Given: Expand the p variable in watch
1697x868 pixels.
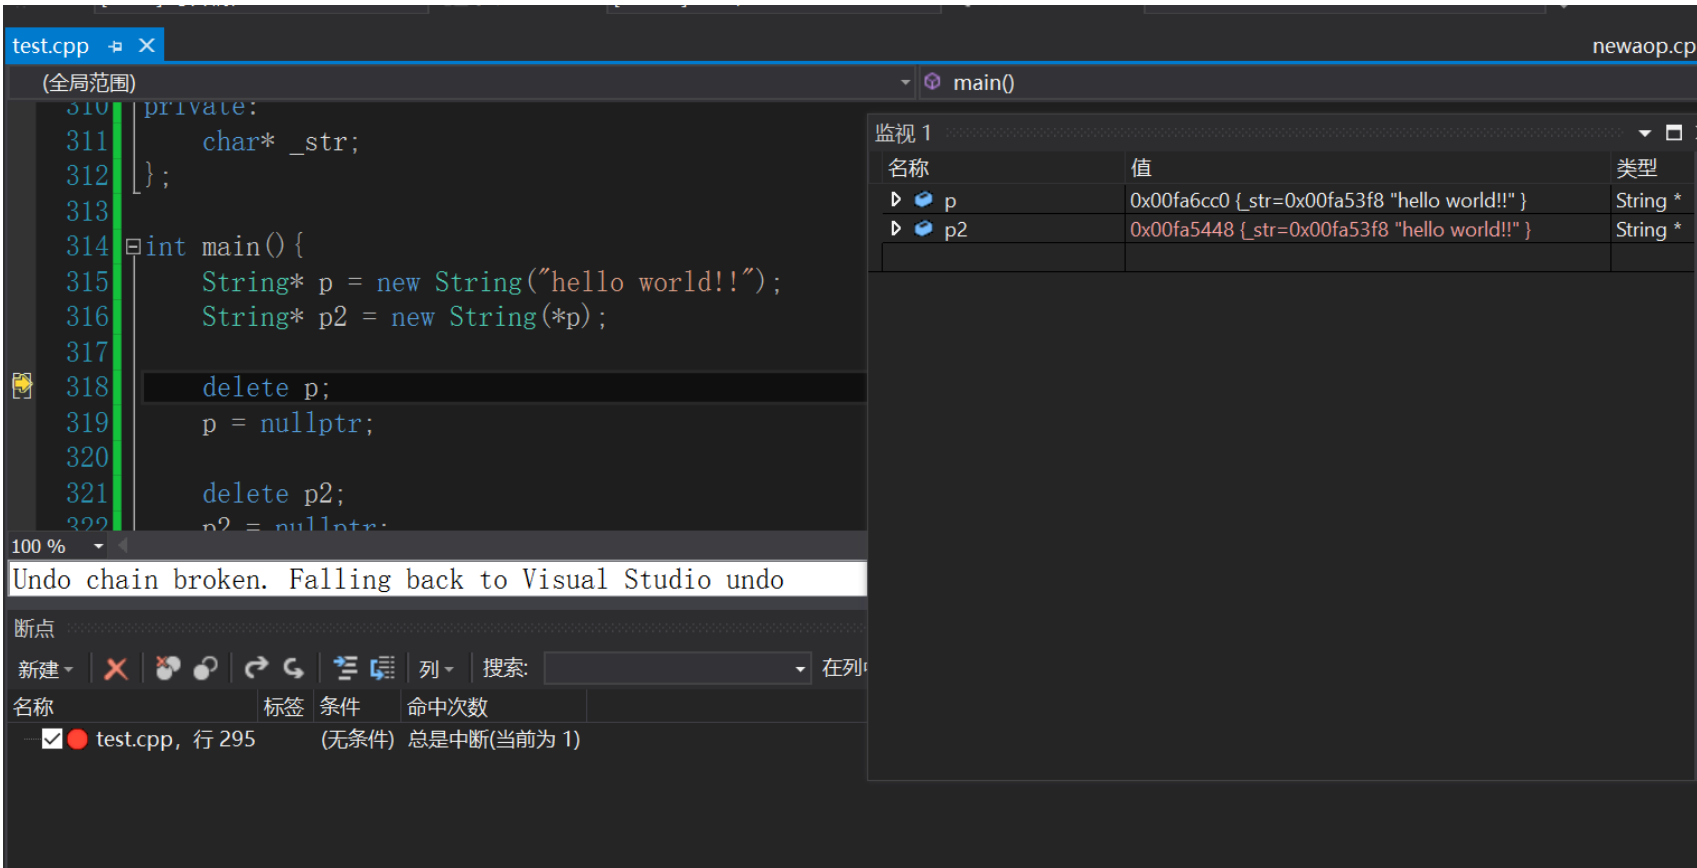Looking at the screenshot, I should tap(896, 200).
